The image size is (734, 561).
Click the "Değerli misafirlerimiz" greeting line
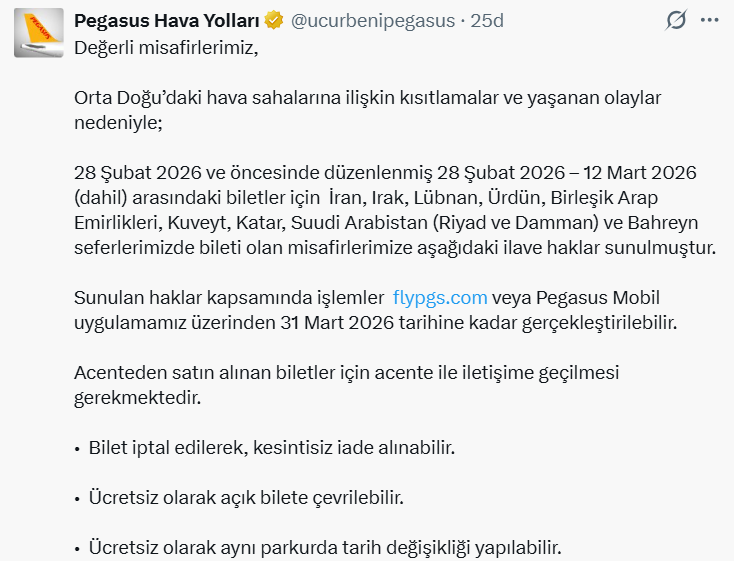(166, 48)
